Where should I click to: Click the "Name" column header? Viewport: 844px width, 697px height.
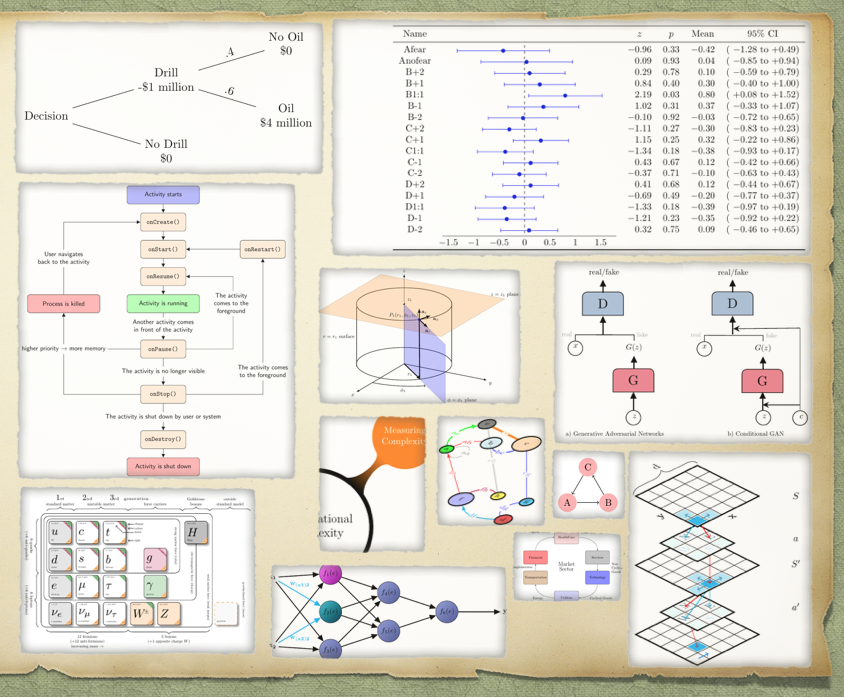click(415, 34)
